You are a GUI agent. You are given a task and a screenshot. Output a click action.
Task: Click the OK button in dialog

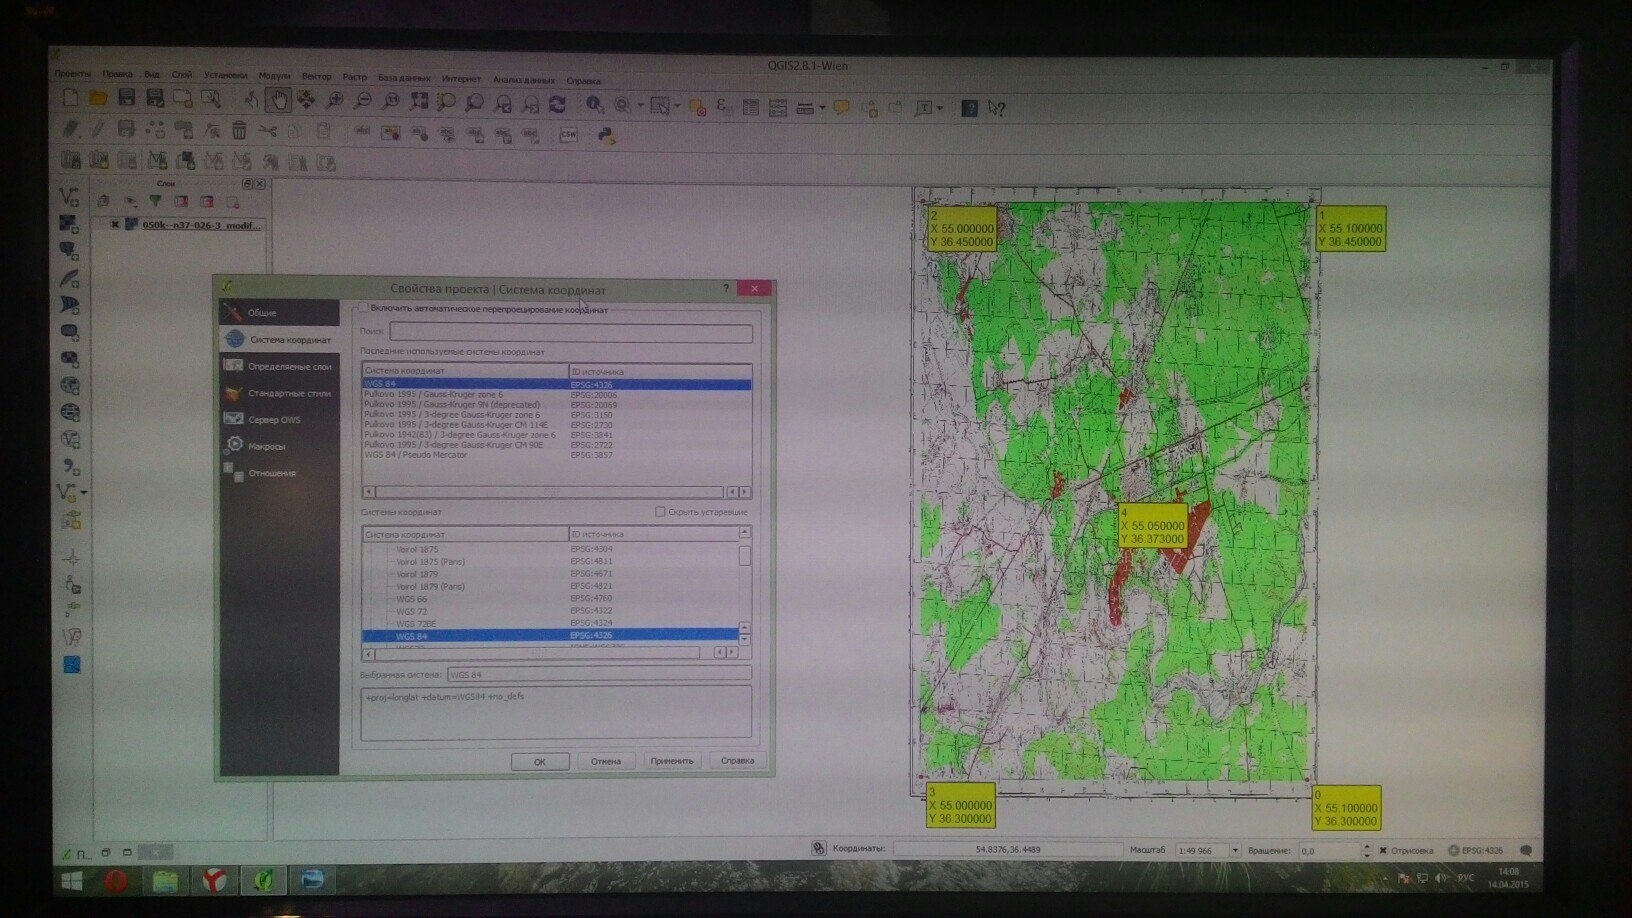coord(540,761)
